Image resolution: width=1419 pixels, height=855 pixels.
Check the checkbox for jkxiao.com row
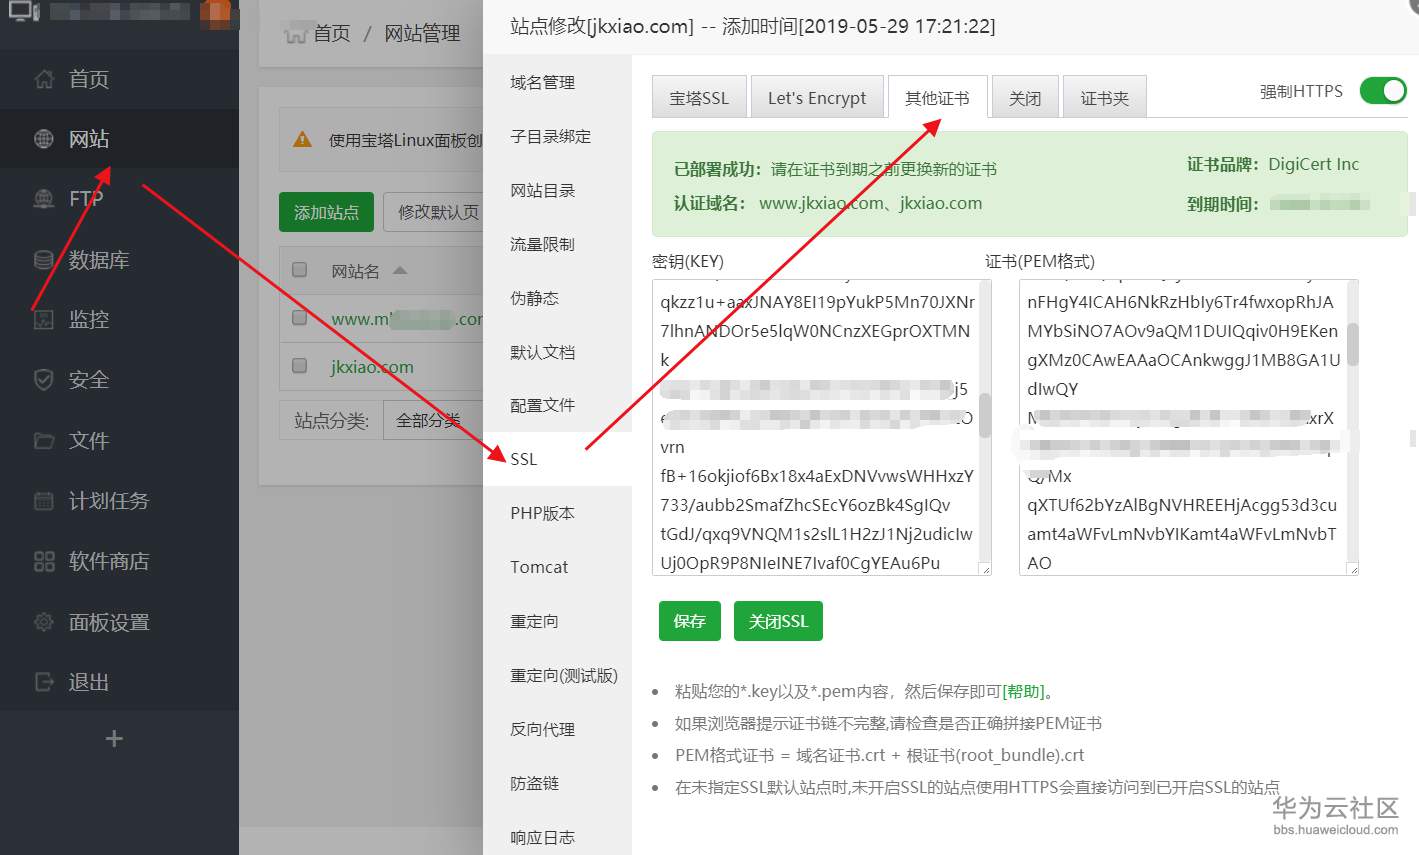[299, 366]
